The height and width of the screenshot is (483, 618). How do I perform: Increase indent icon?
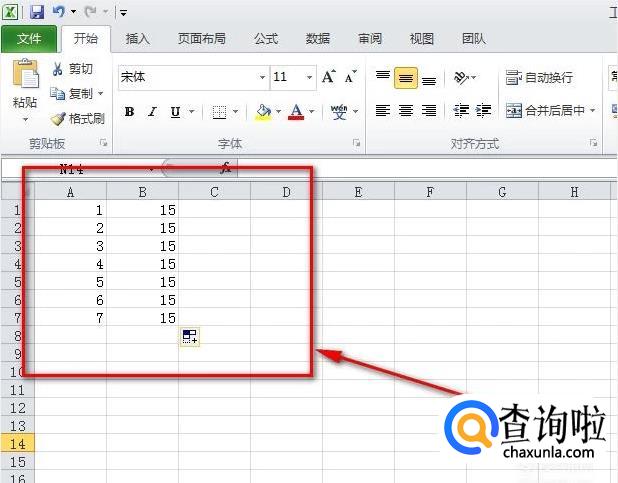click(x=483, y=110)
